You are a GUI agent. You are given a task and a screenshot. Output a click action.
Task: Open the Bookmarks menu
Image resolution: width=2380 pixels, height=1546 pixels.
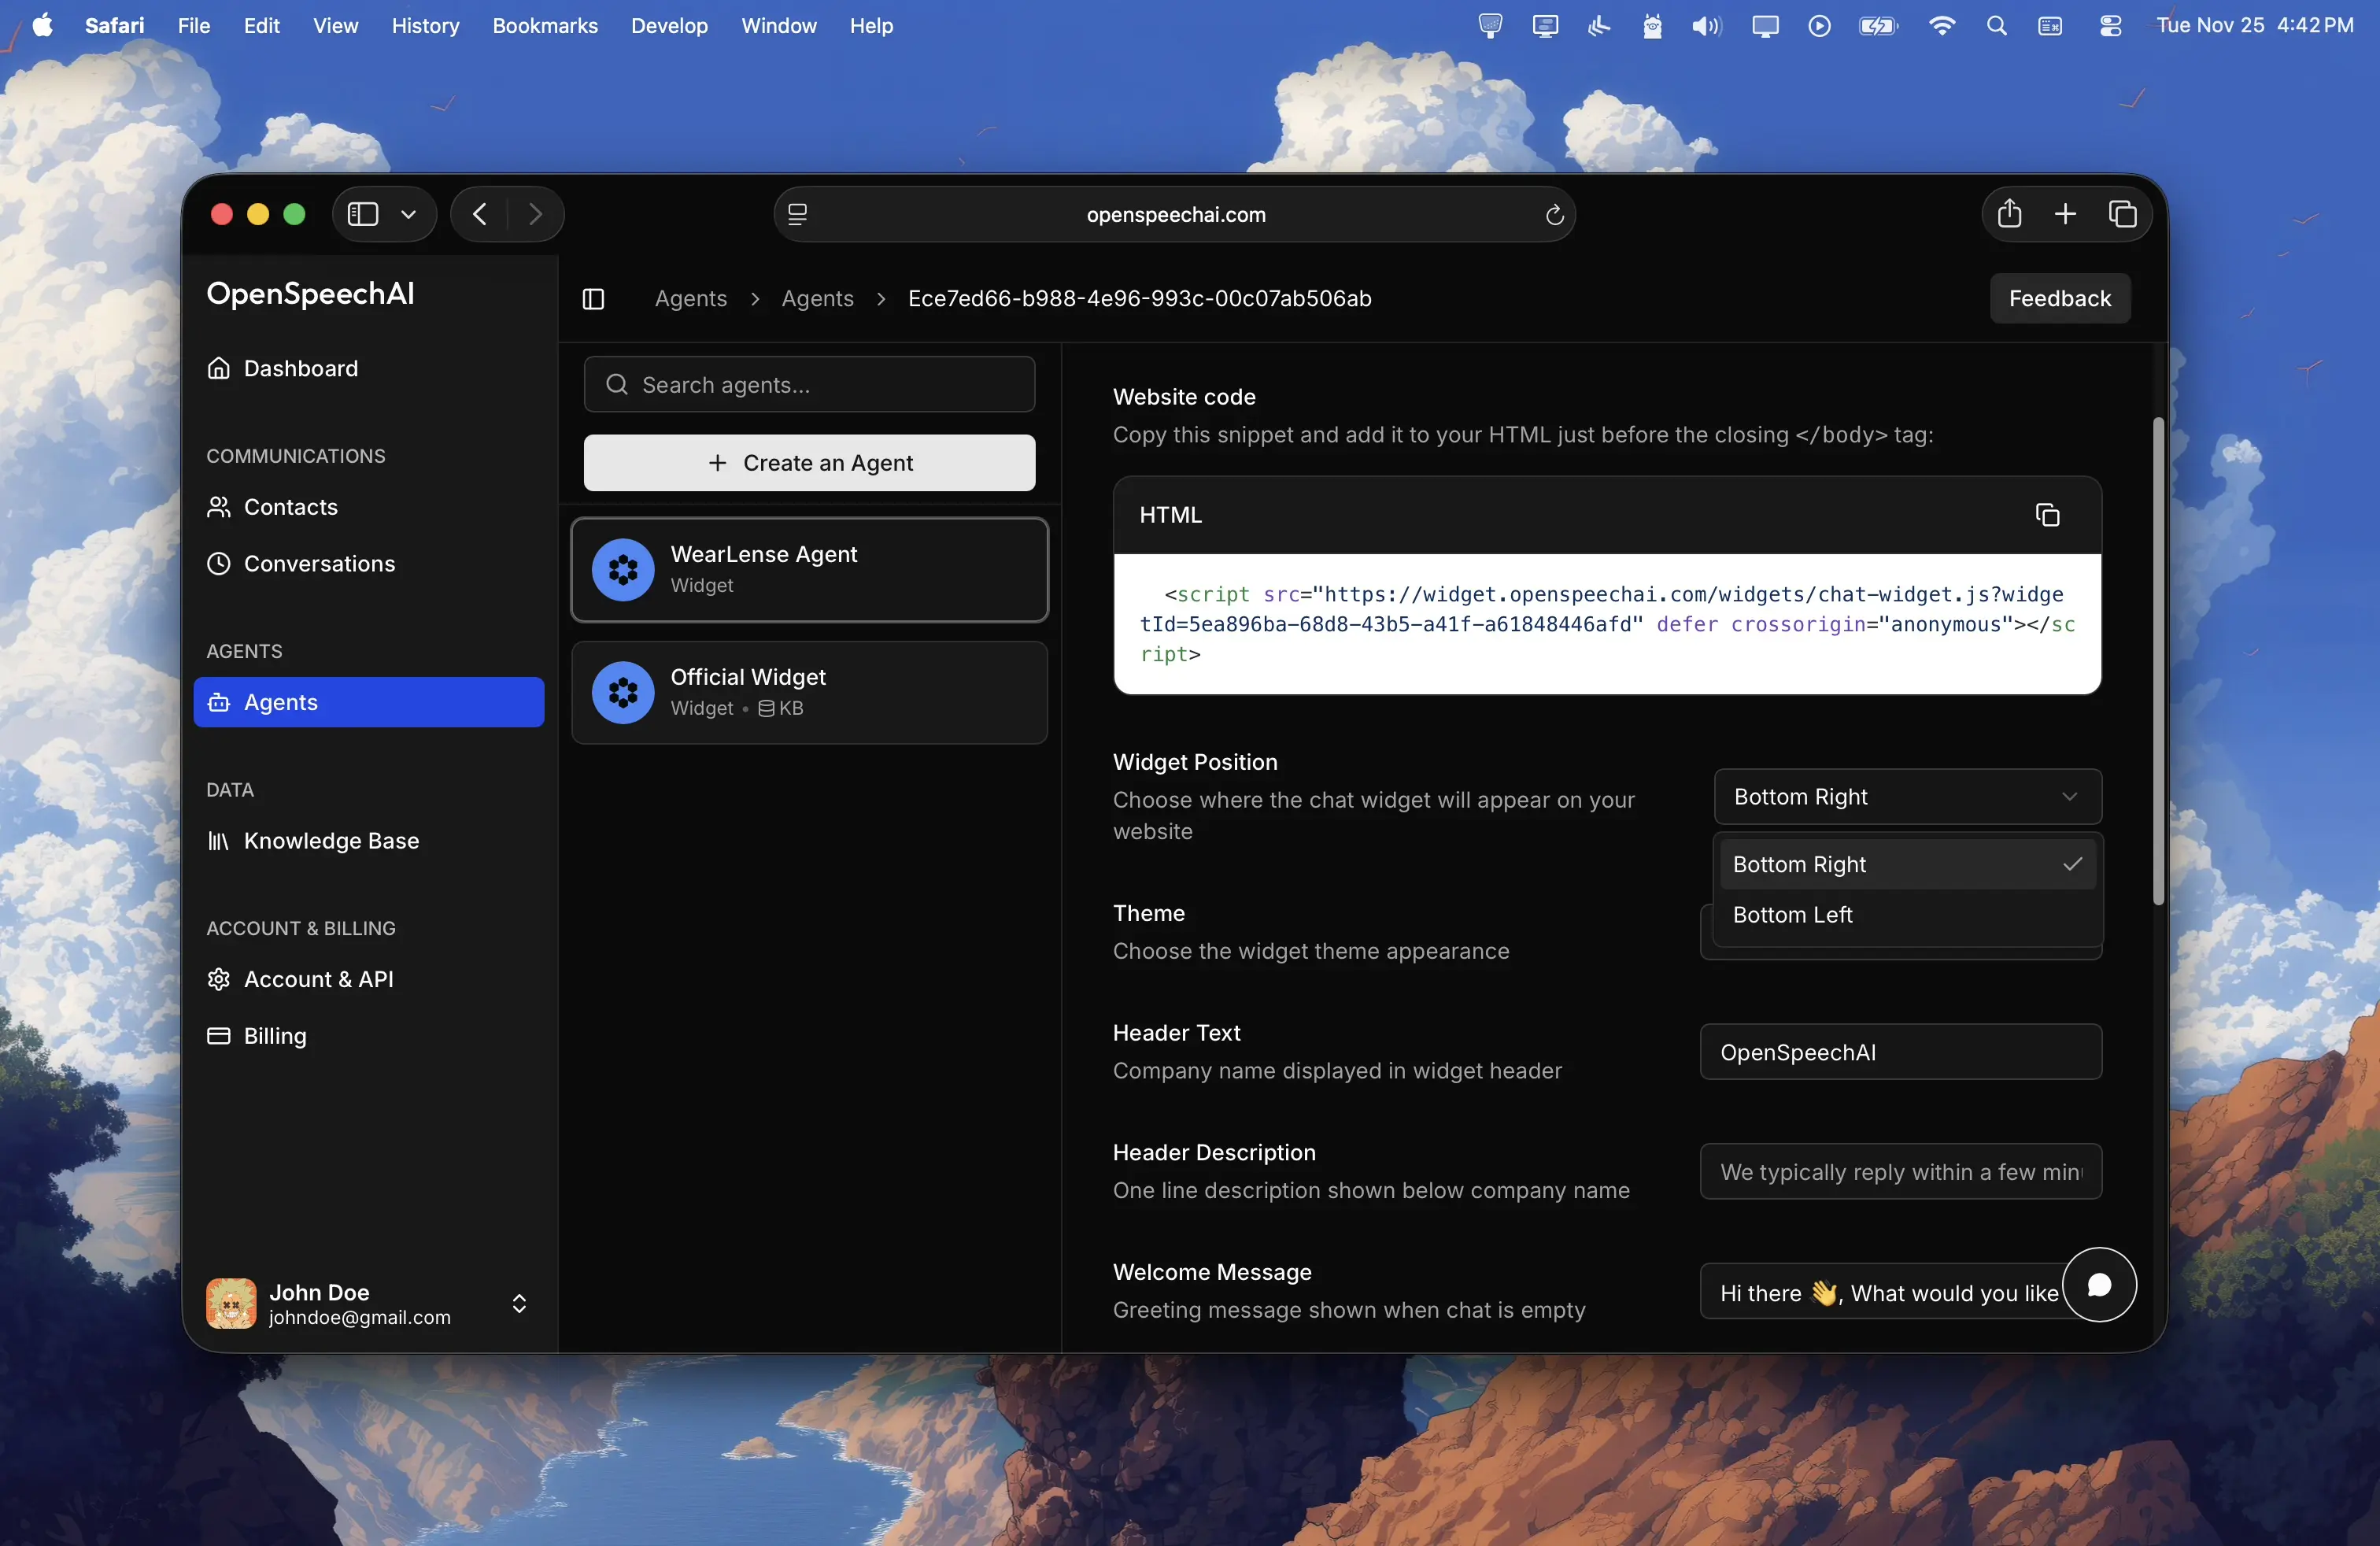545,26
